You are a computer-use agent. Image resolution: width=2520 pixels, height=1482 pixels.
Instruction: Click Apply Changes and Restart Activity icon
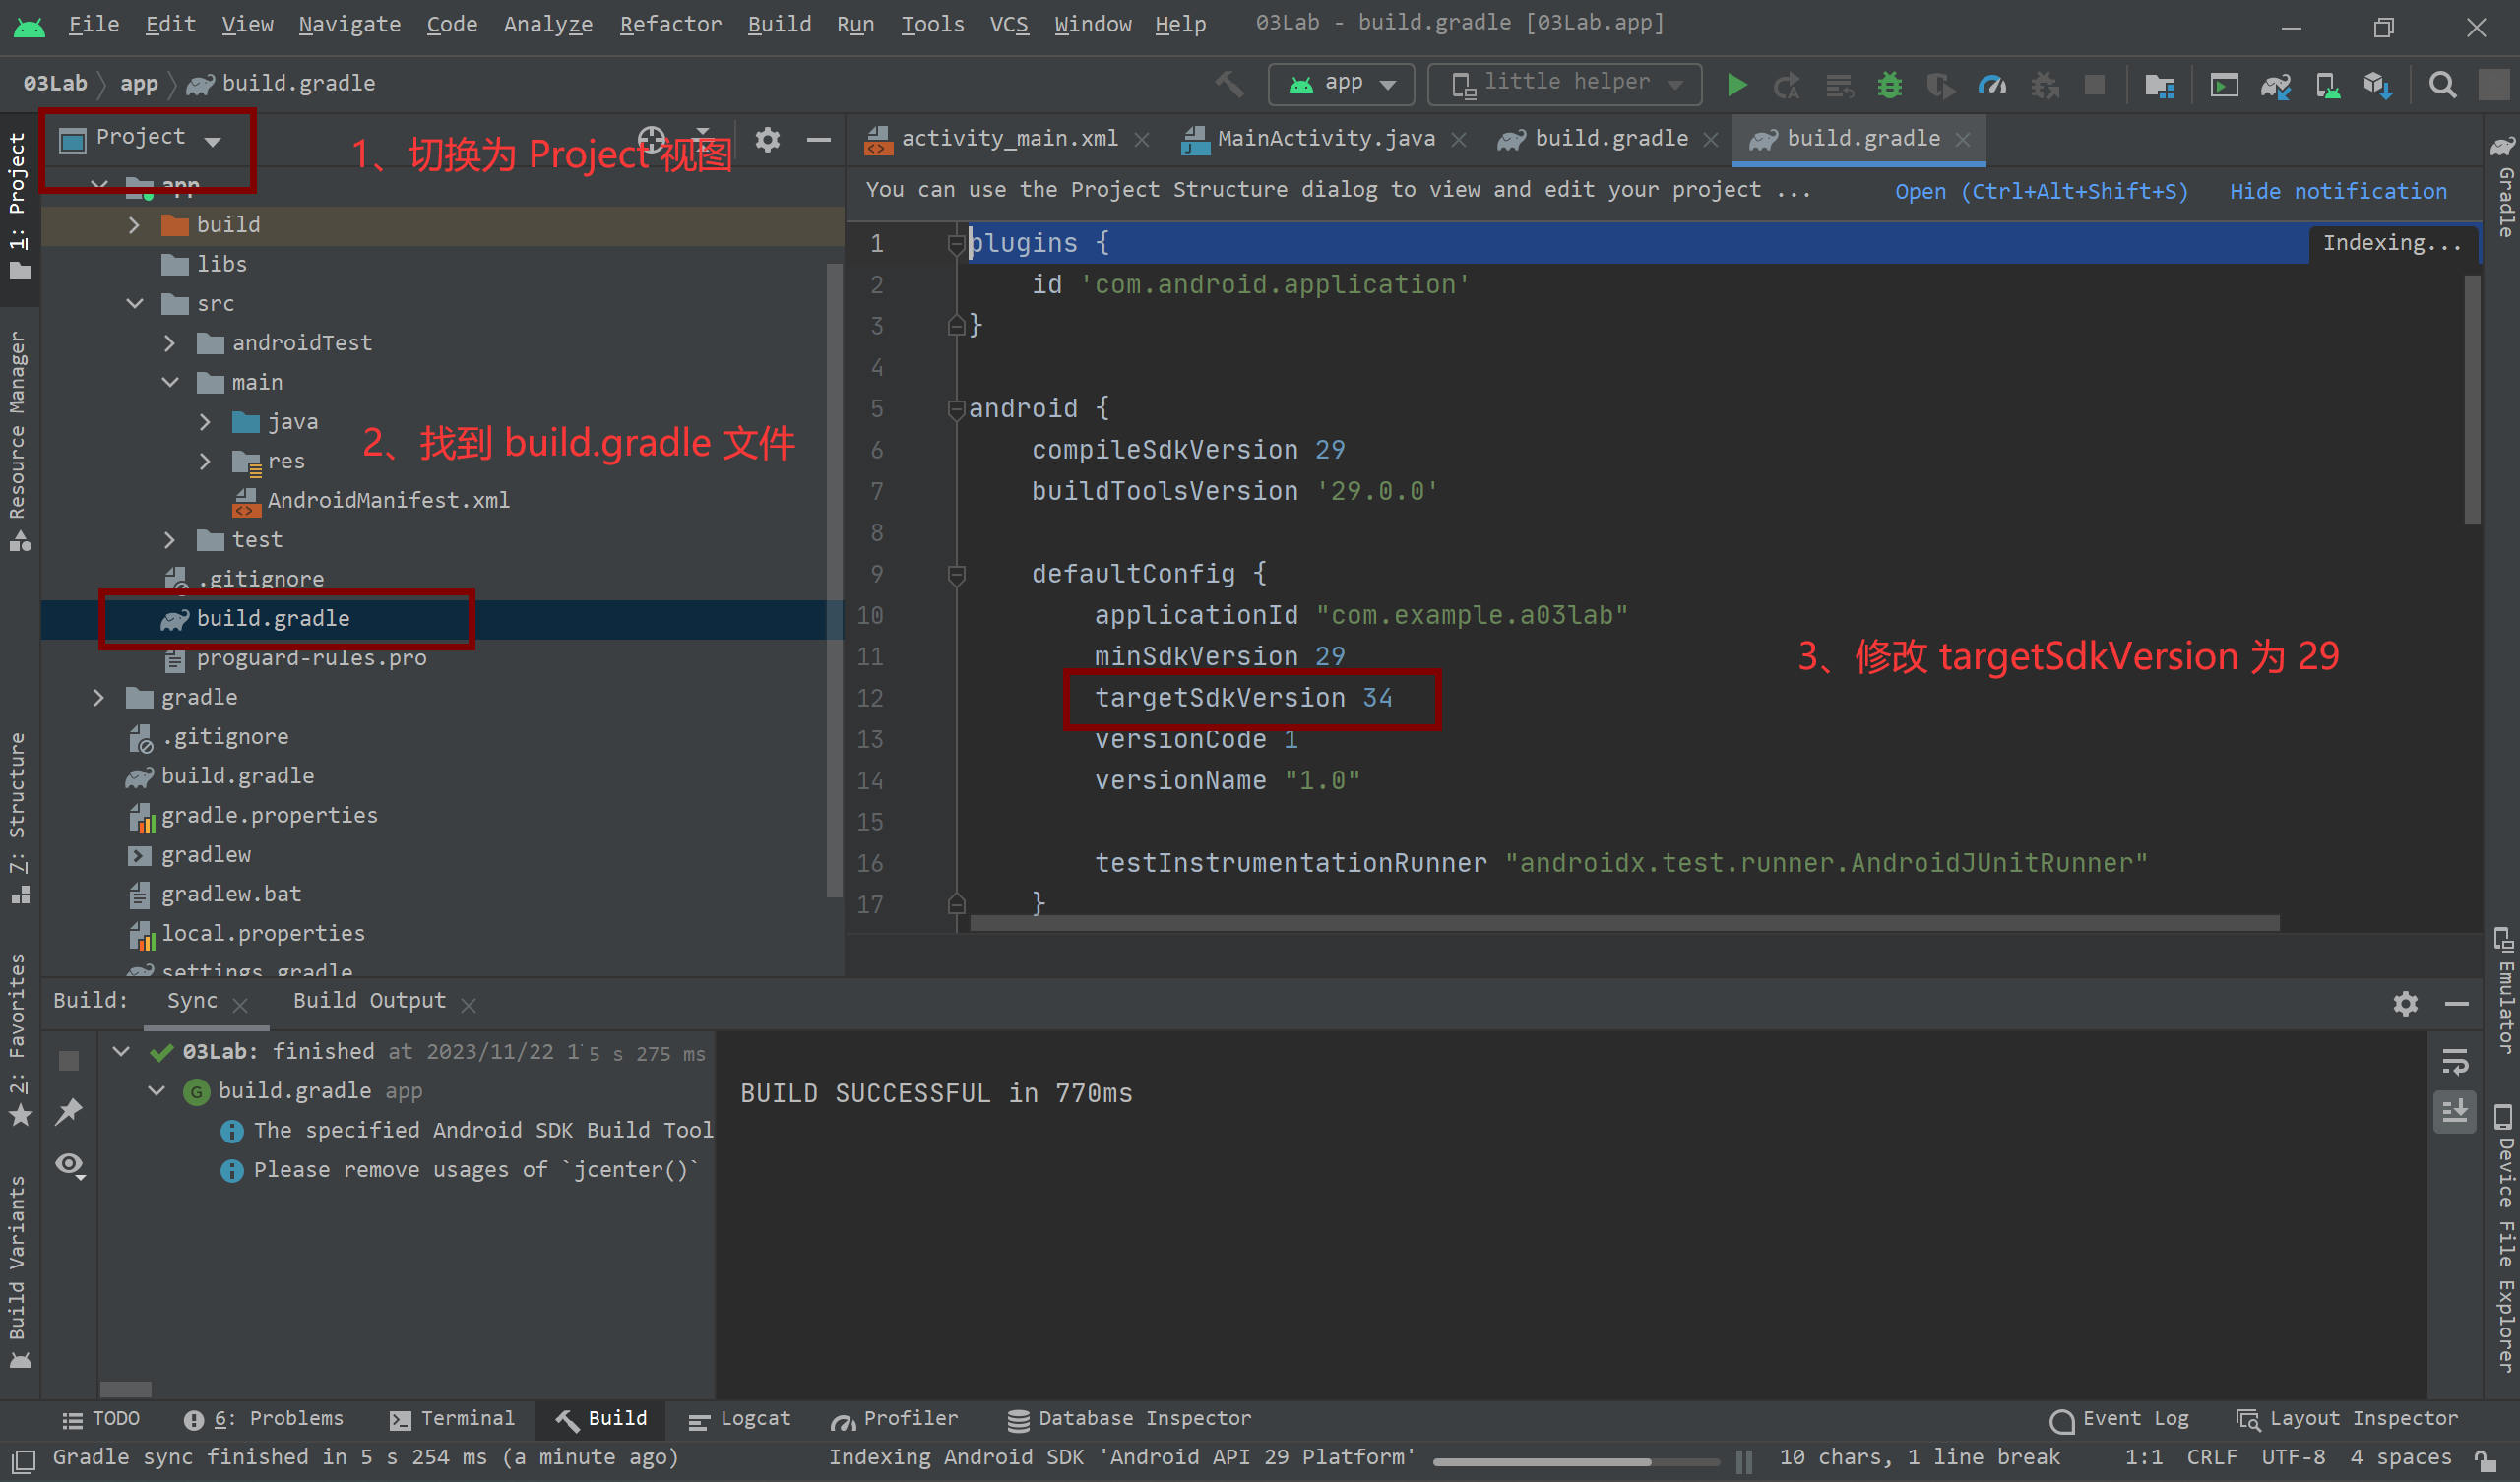(1787, 85)
